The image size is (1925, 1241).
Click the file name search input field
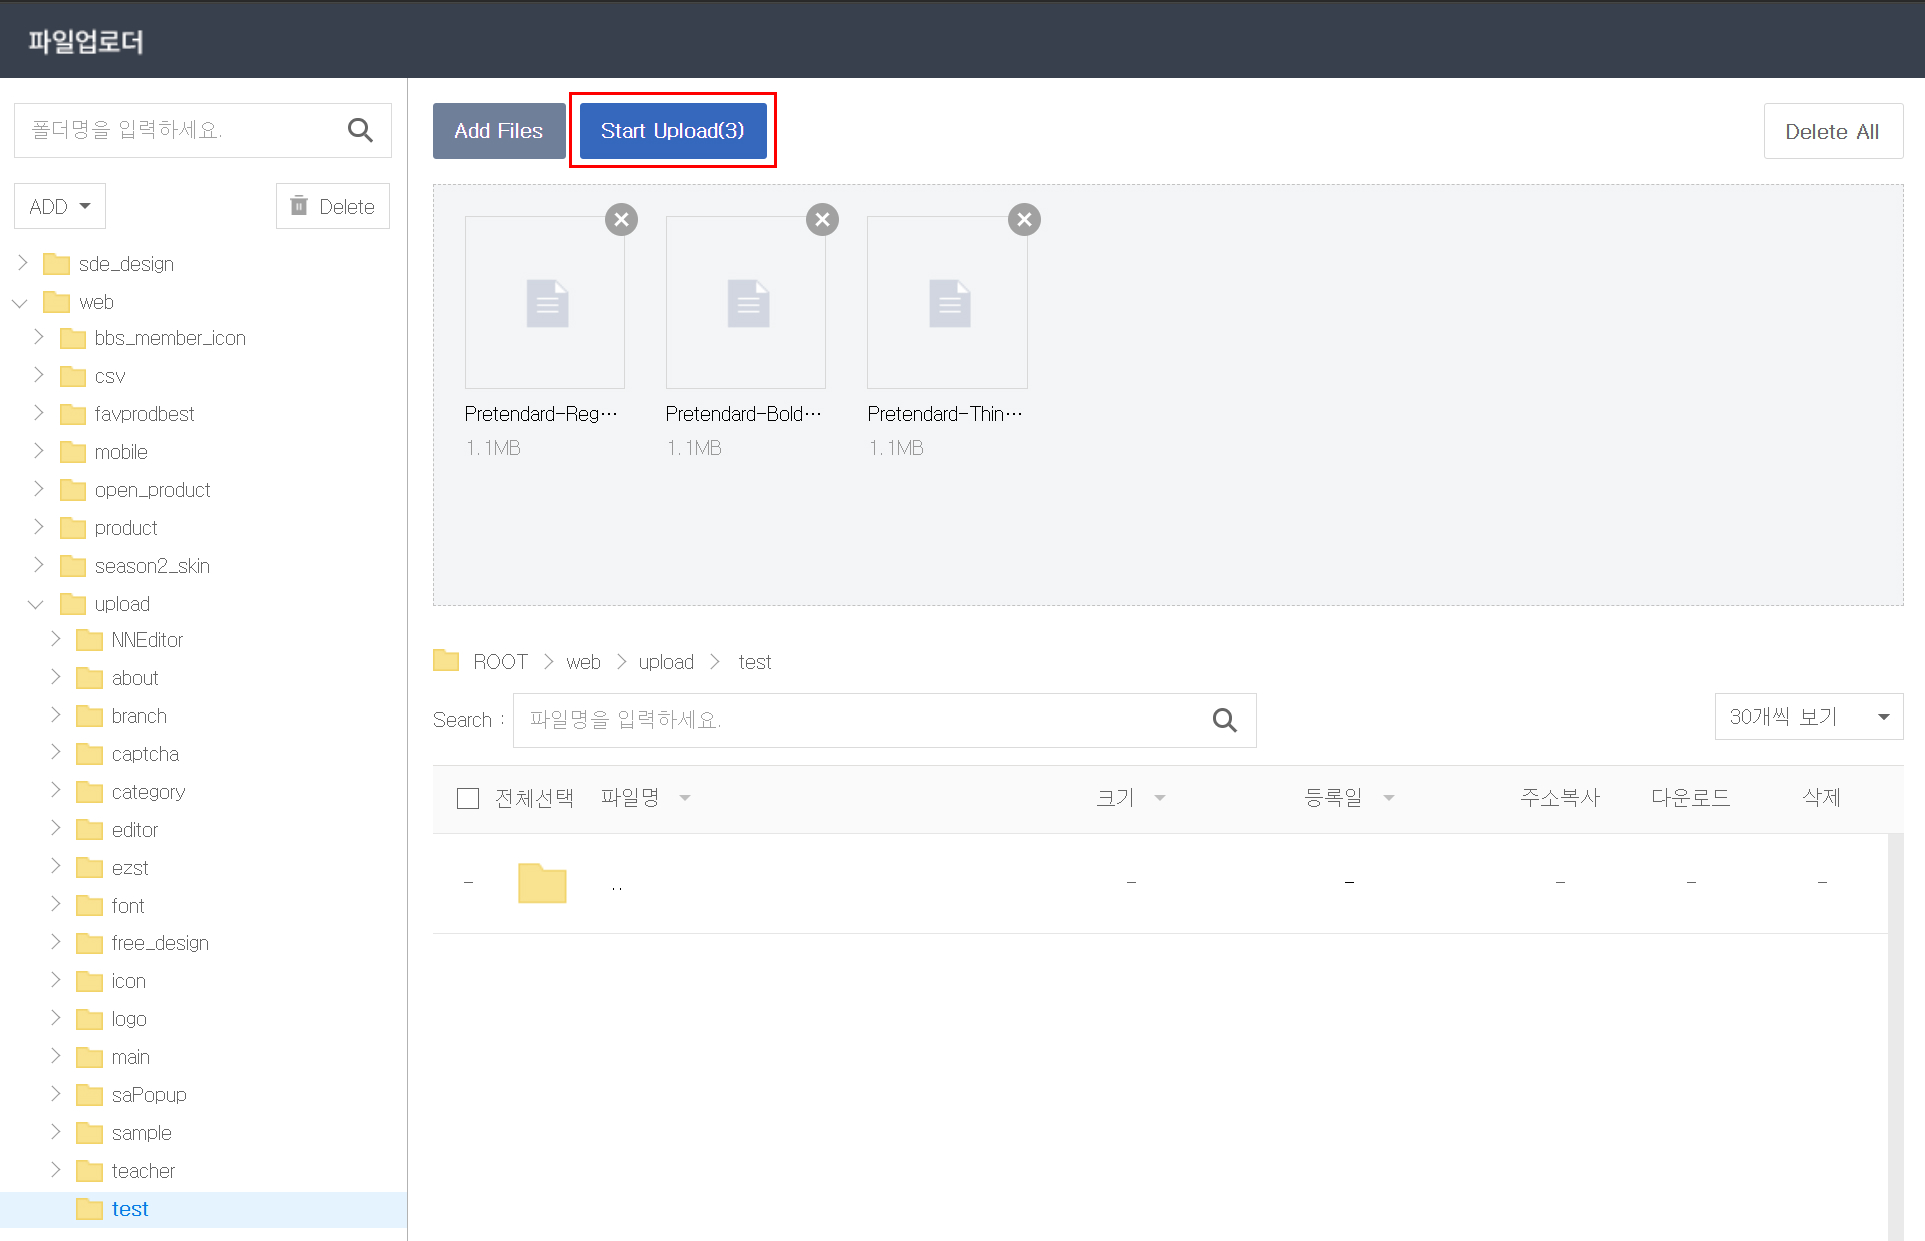coord(860,720)
